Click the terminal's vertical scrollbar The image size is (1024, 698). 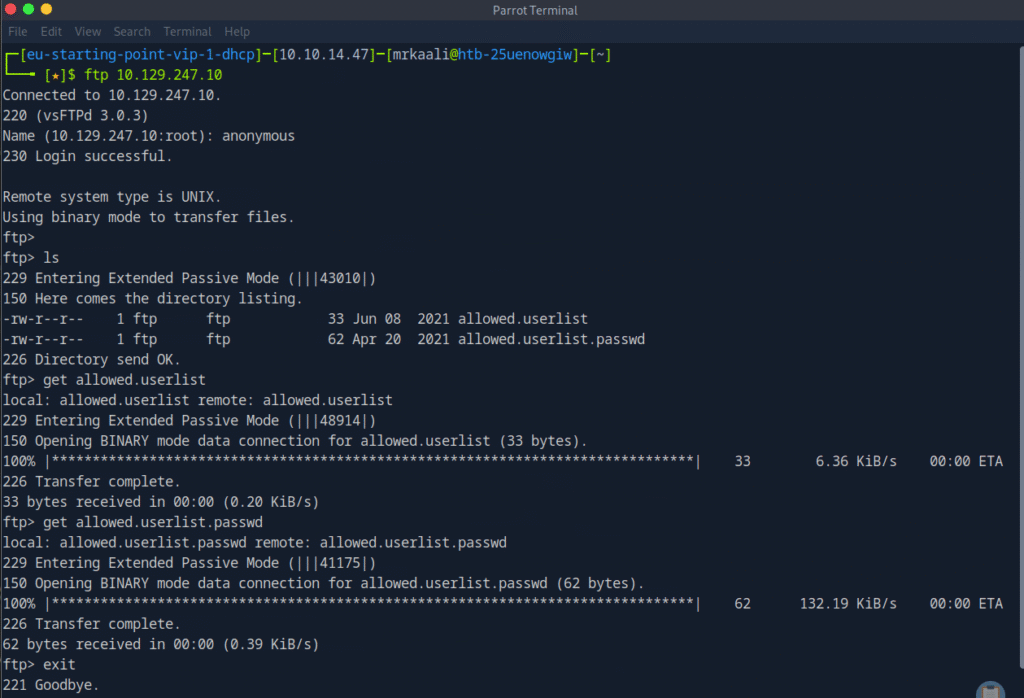pos(1019,360)
